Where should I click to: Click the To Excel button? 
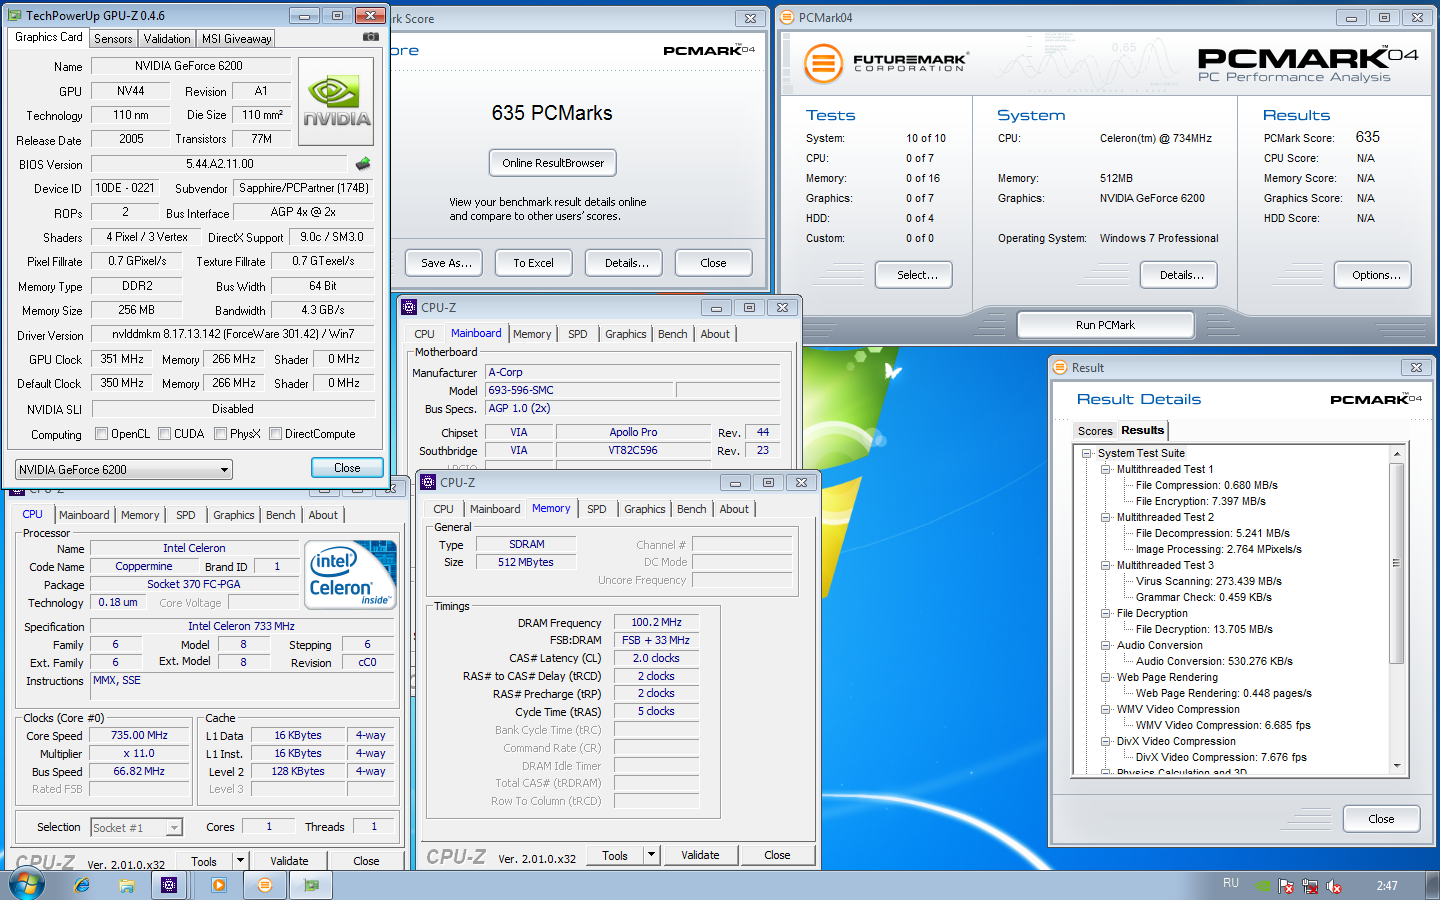pos(533,263)
